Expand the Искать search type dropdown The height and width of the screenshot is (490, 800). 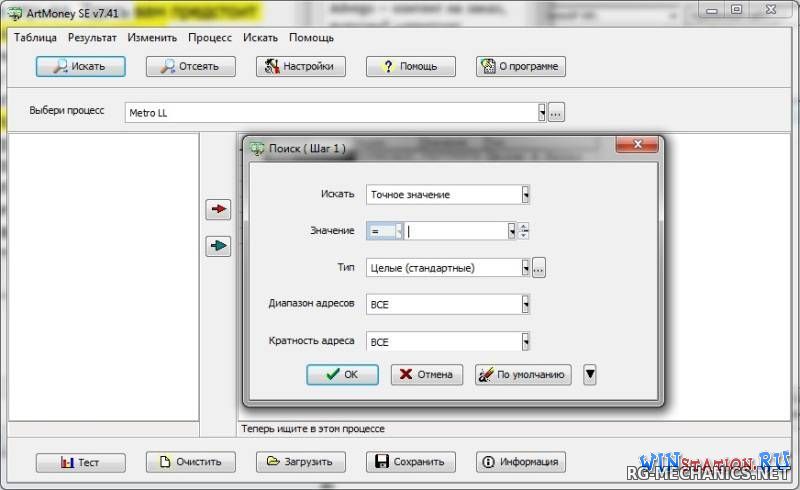click(x=525, y=195)
